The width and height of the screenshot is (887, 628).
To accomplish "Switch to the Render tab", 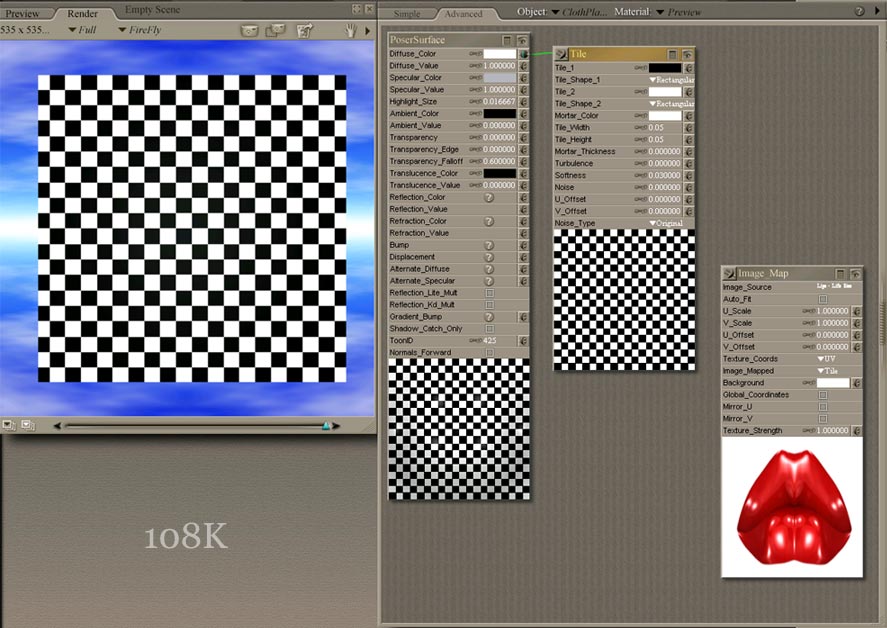I will [x=83, y=13].
